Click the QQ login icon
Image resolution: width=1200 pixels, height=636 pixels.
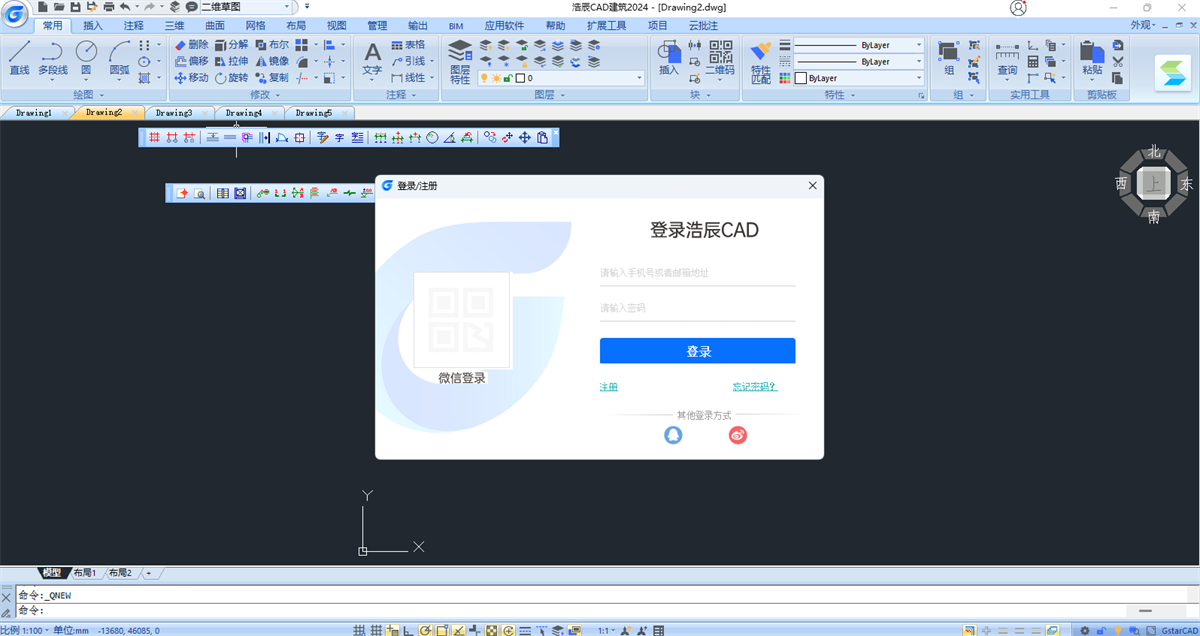pyautogui.click(x=674, y=435)
